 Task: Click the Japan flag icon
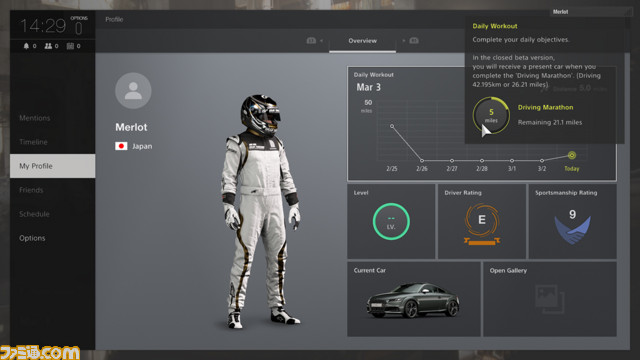click(x=121, y=146)
